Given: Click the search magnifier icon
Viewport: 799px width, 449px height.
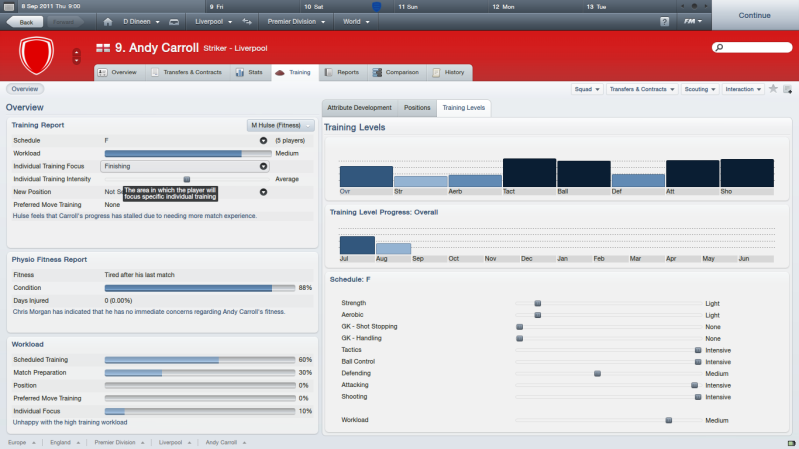Looking at the screenshot, I should [720, 47].
